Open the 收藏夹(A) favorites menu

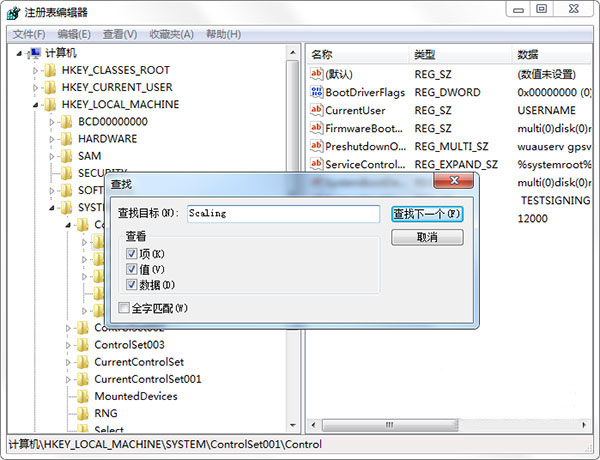coord(171,34)
